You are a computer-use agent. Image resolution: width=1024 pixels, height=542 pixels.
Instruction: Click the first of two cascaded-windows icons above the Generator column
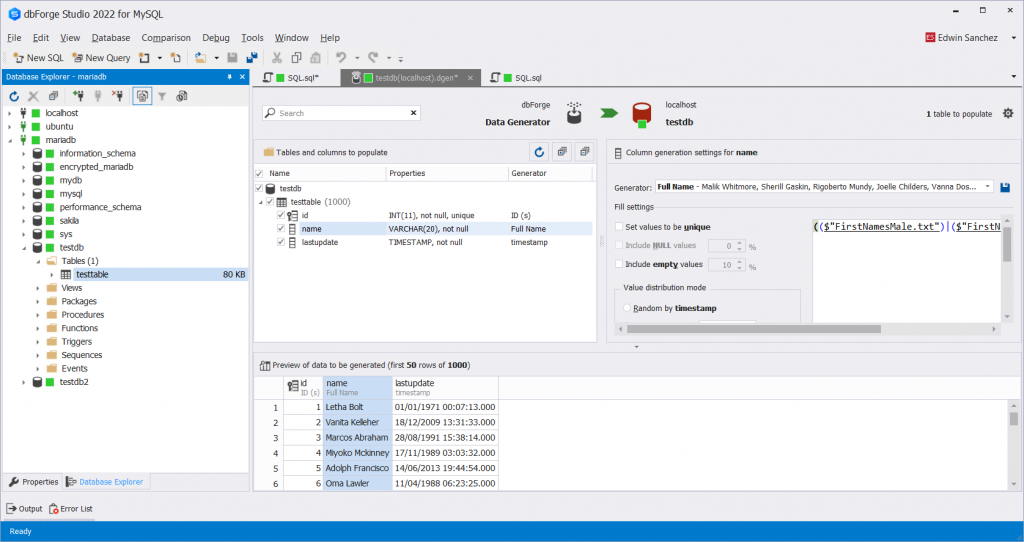tap(562, 152)
